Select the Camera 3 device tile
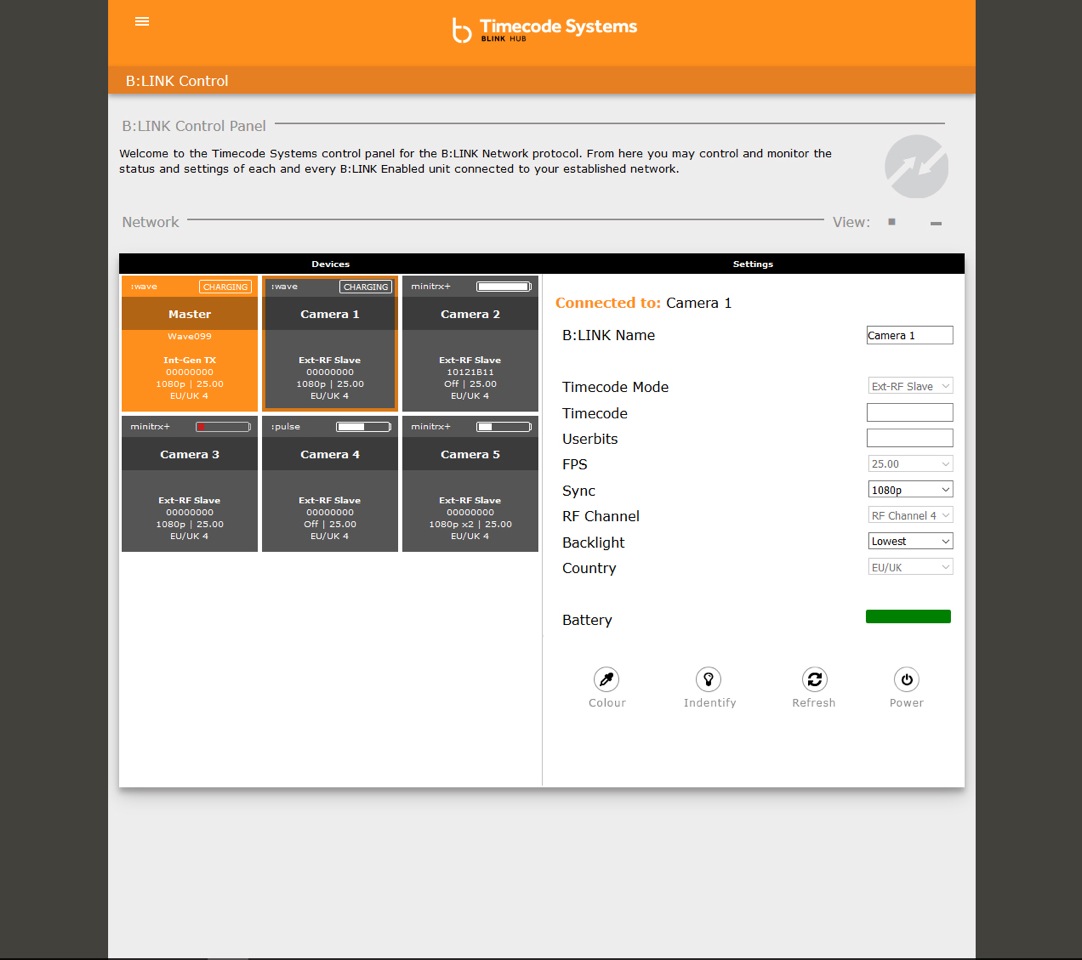Viewport: 1082px width, 960px height. (190, 484)
